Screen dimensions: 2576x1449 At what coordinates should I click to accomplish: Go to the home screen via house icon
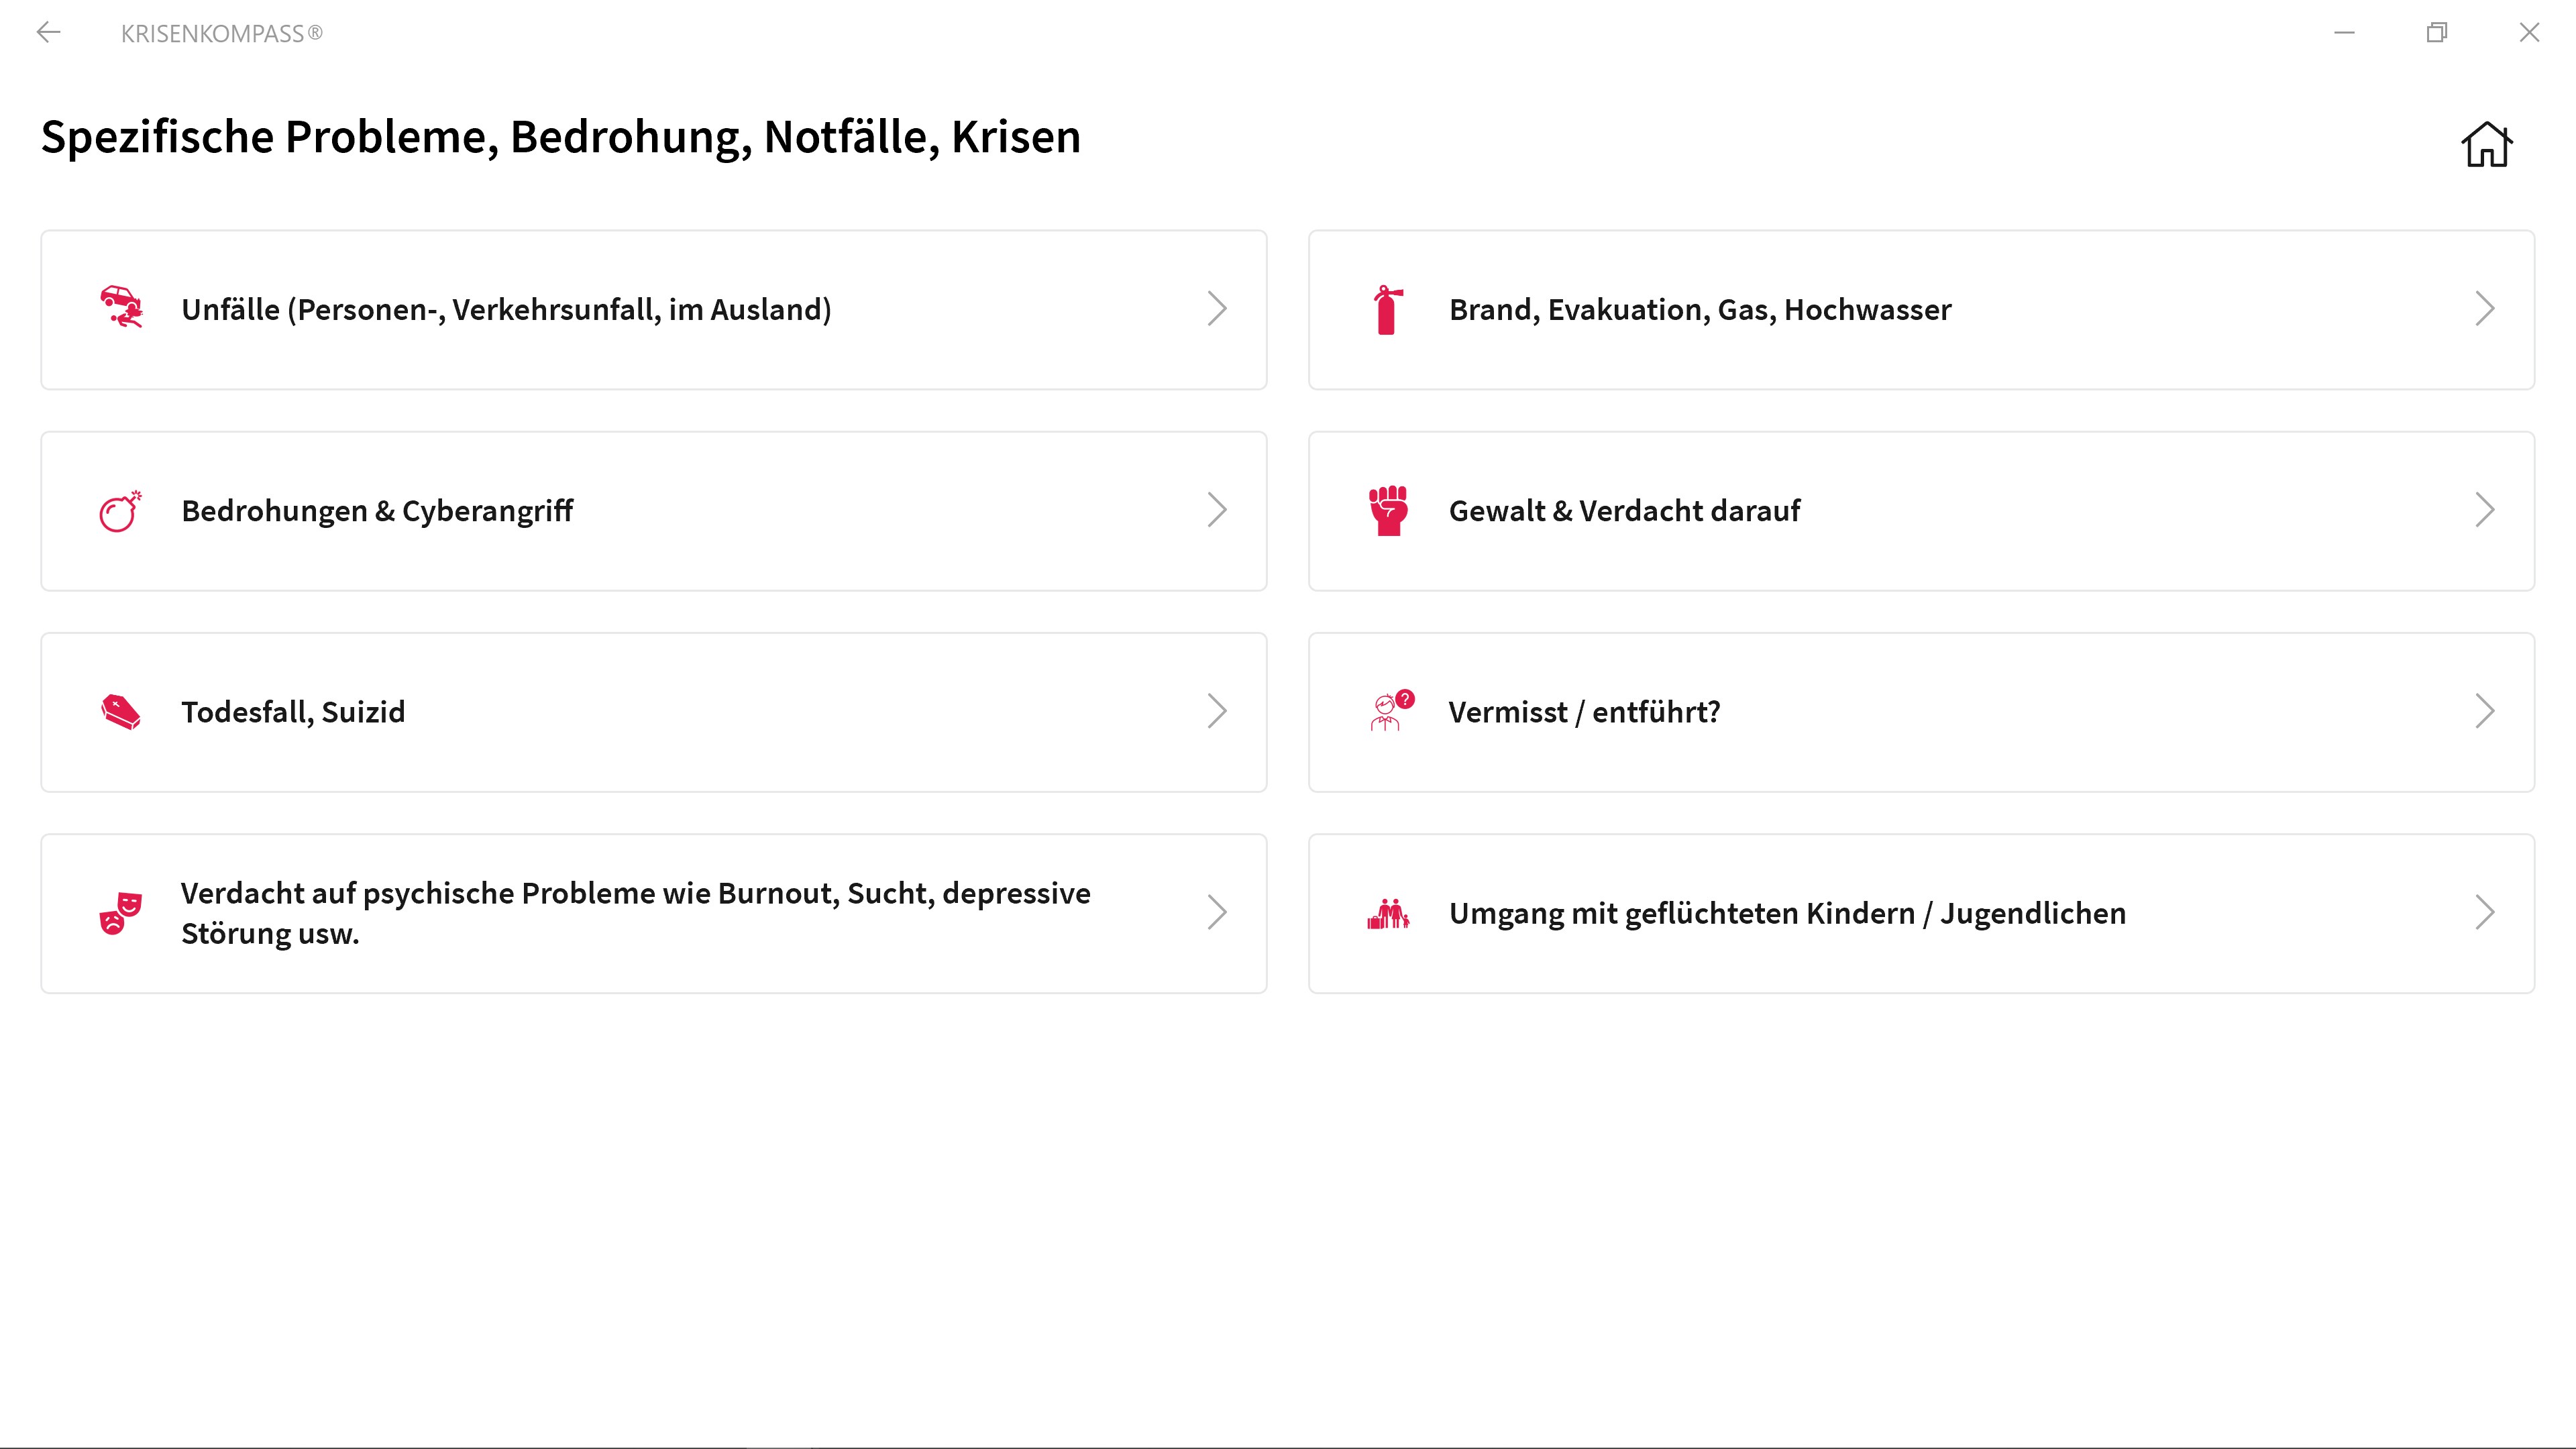[2486, 144]
